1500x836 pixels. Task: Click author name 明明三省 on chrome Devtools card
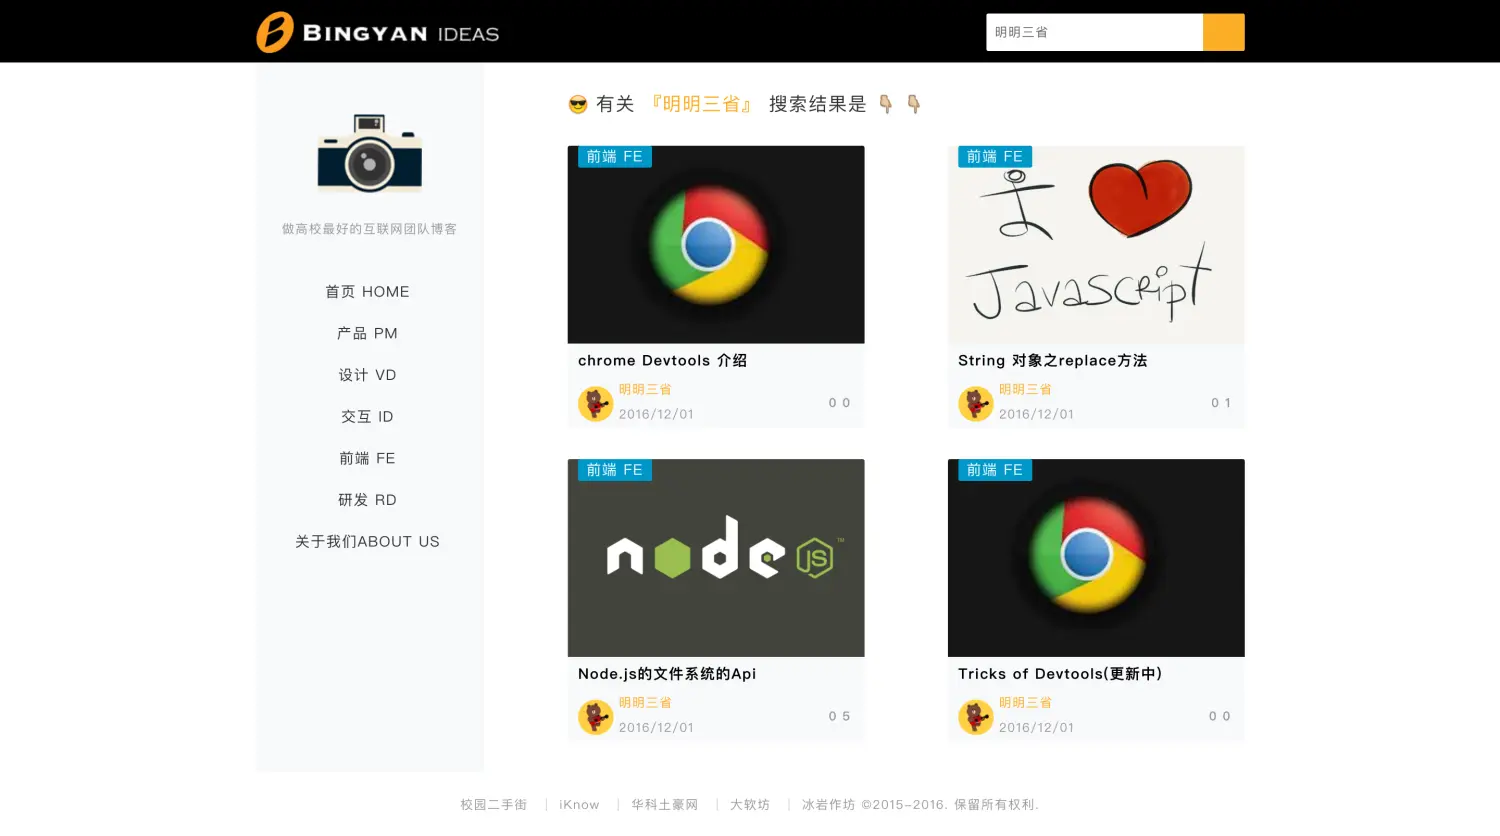pos(645,390)
